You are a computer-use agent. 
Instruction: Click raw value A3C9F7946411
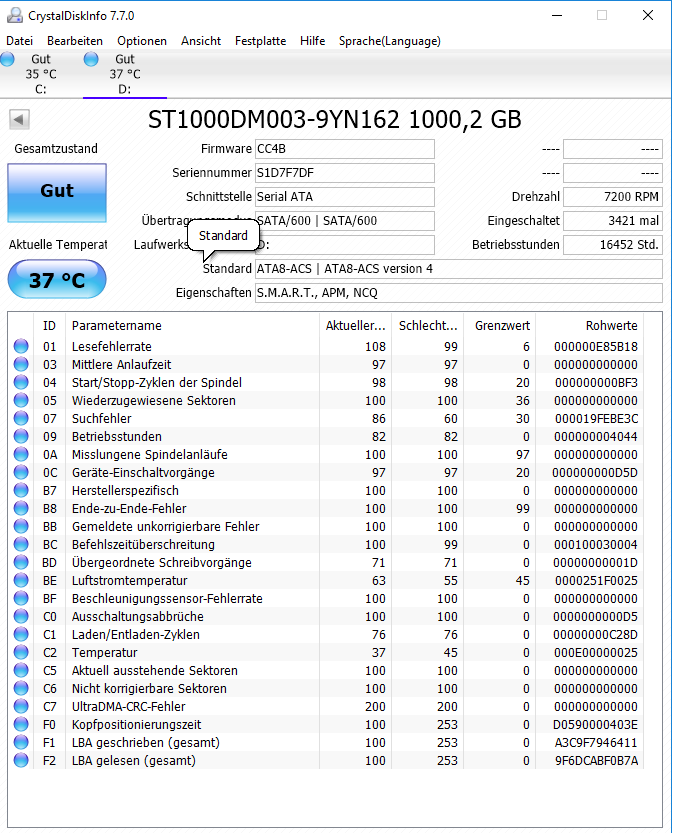[x=596, y=743]
